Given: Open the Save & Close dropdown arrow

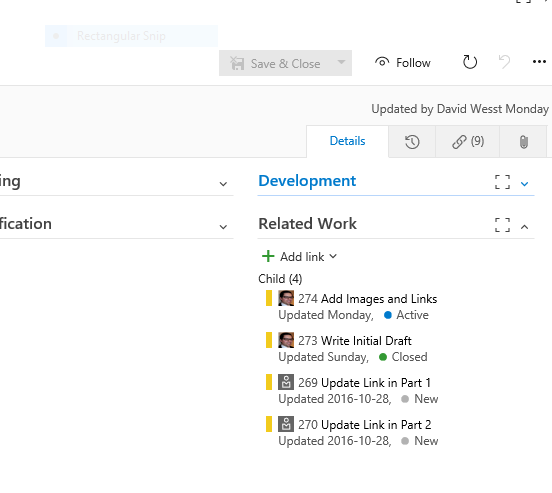Looking at the screenshot, I should tap(341, 63).
